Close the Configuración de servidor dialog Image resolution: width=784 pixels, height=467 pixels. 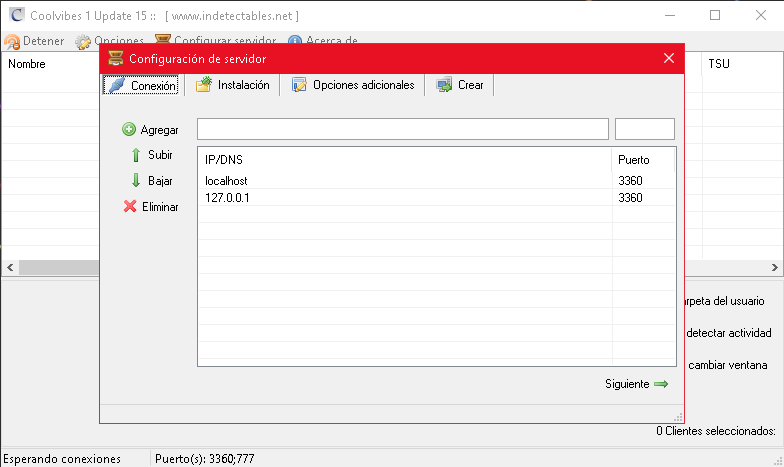669,58
